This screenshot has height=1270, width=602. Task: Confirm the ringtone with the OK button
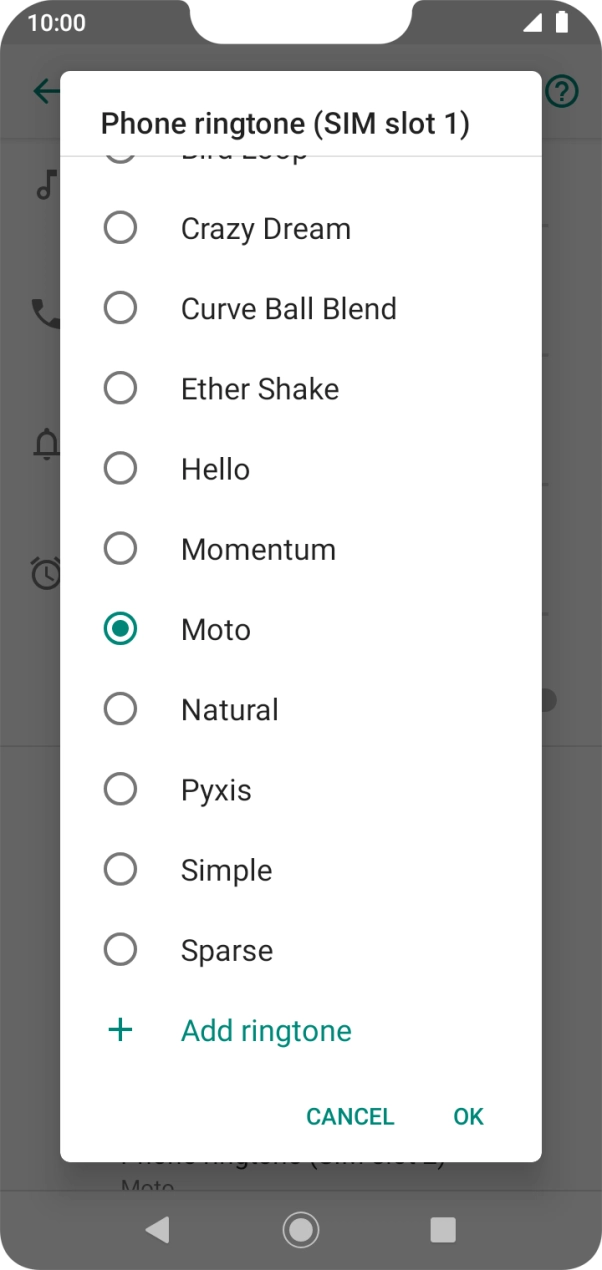tap(468, 1116)
